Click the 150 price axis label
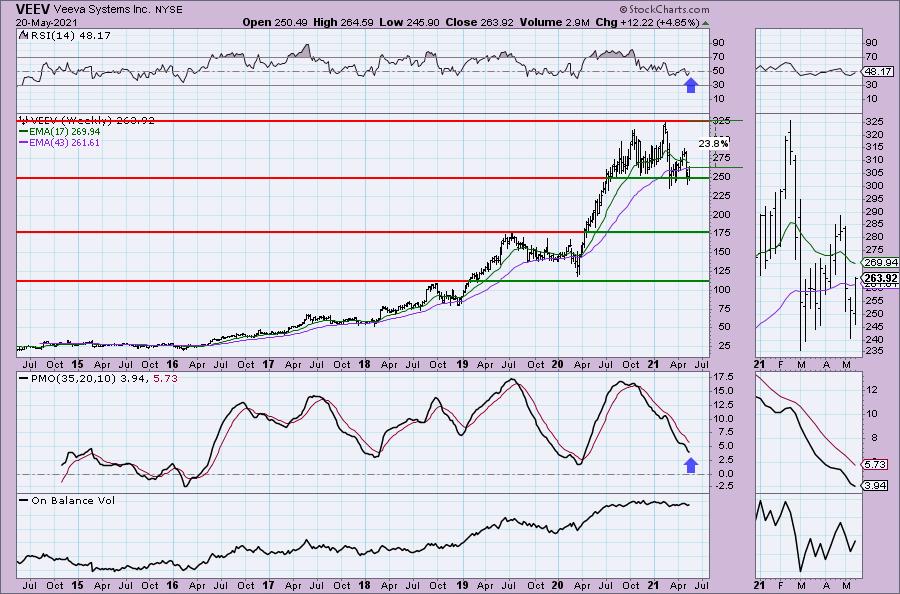900x594 pixels. click(721, 252)
